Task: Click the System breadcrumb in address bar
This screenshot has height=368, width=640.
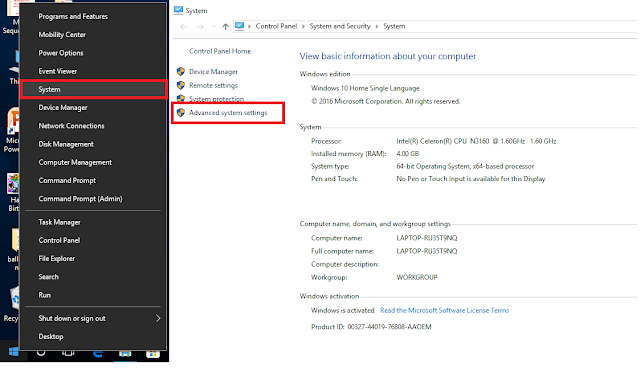Action: (394, 26)
